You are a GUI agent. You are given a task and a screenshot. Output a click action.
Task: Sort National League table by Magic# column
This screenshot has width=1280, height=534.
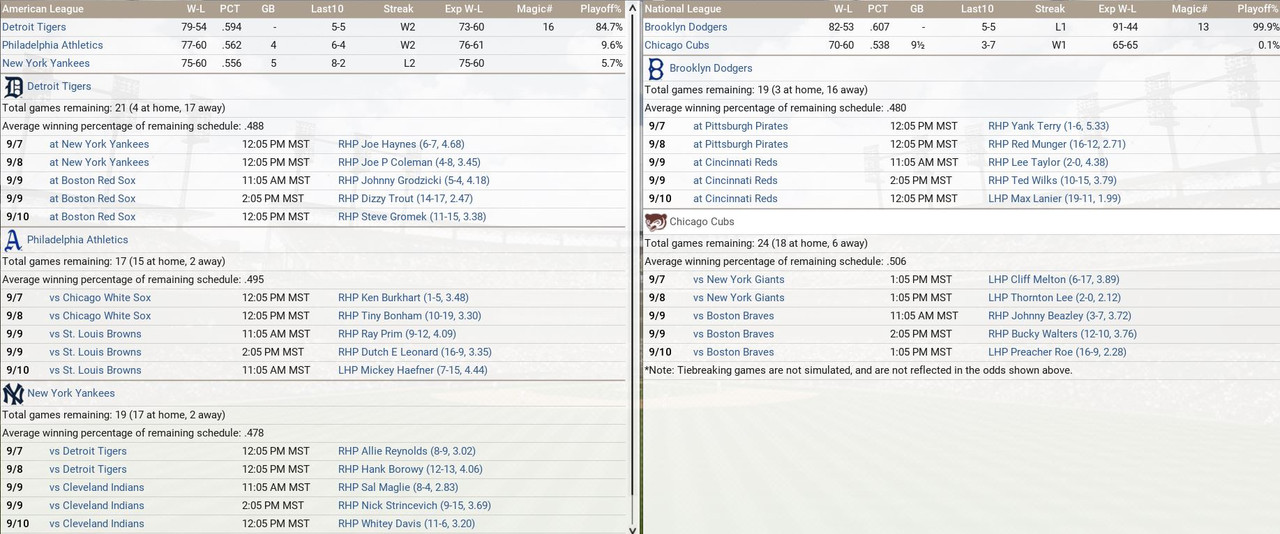coord(1189,8)
